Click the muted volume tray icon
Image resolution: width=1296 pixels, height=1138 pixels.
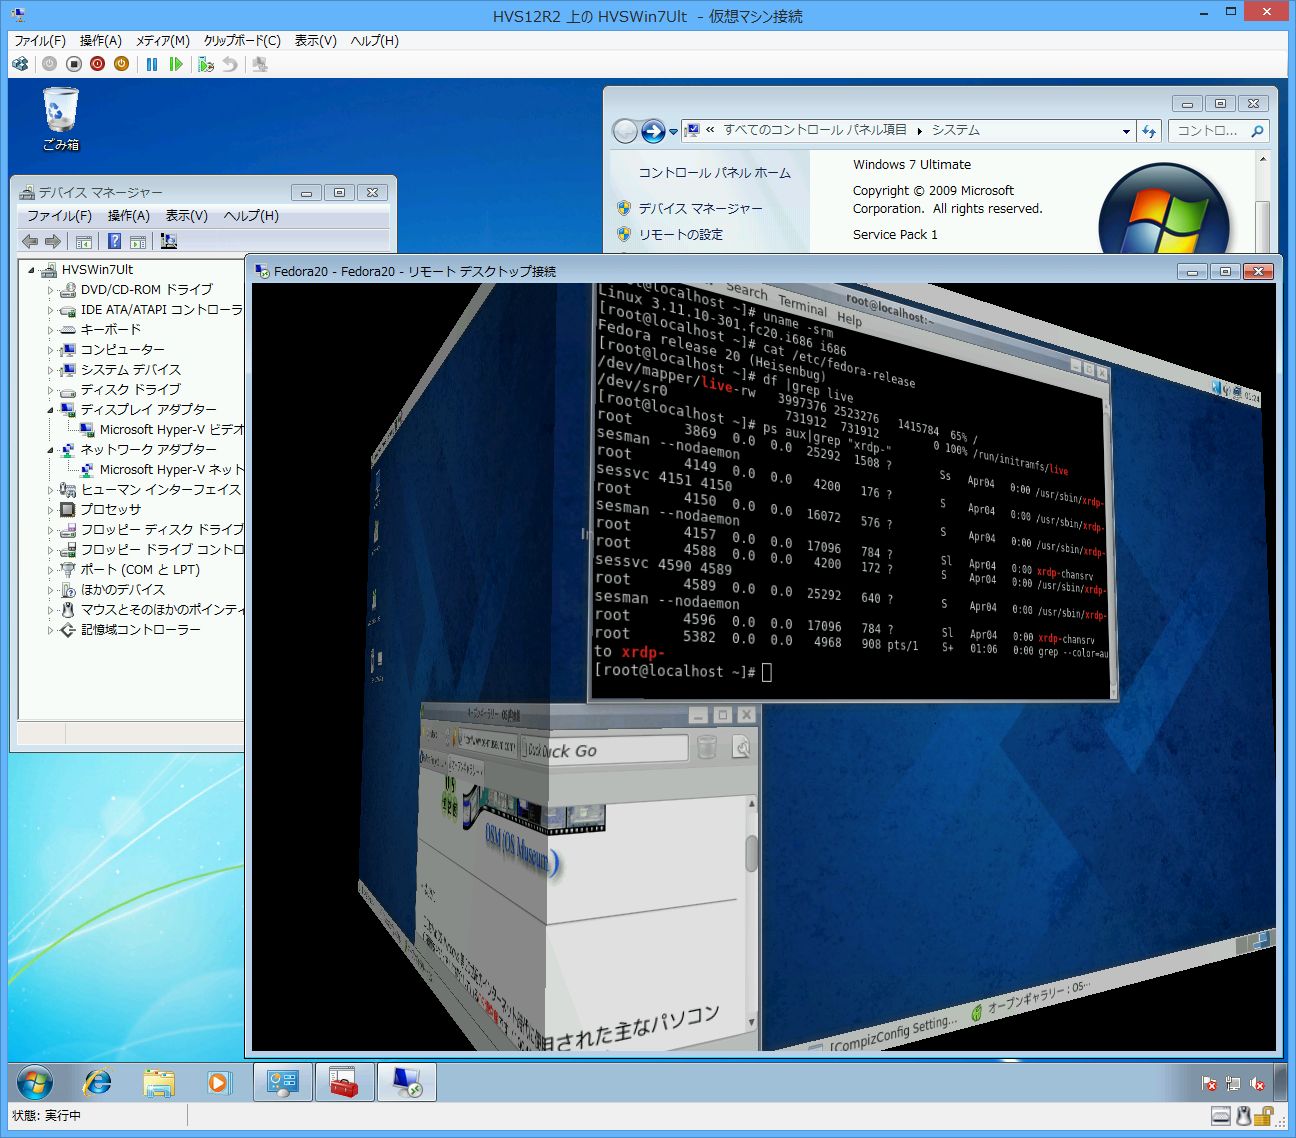1257,1083
